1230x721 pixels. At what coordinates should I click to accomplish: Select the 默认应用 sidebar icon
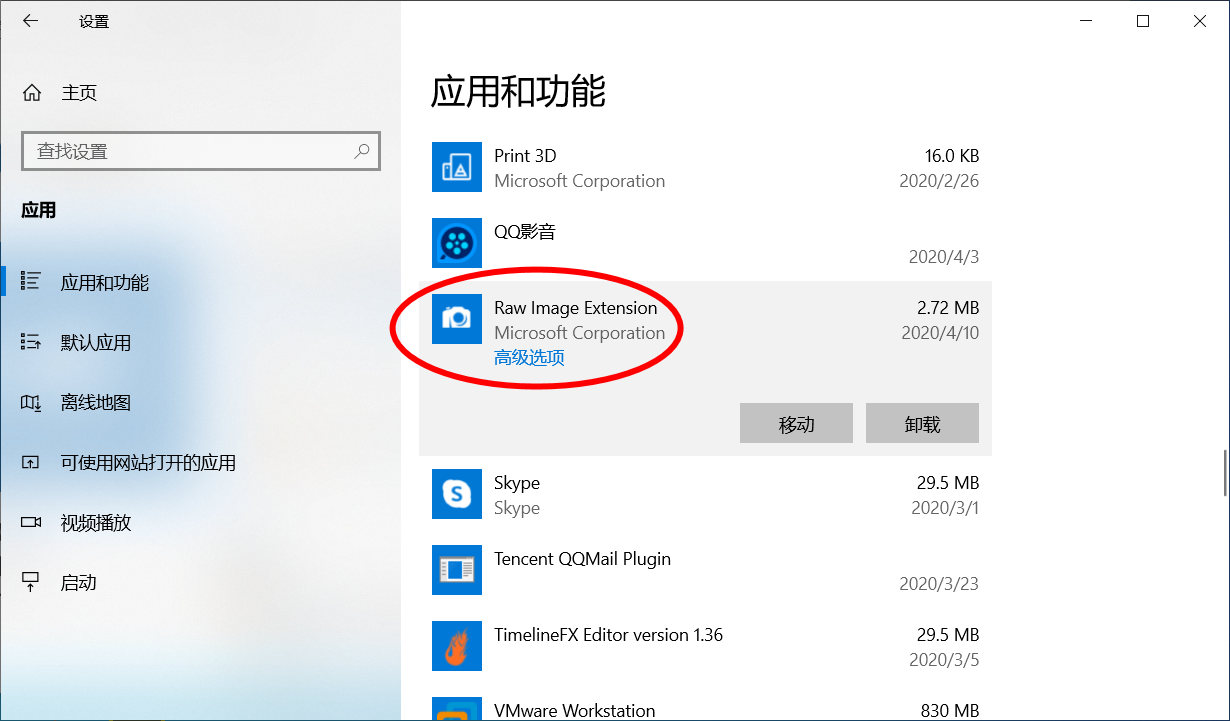(x=31, y=342)
